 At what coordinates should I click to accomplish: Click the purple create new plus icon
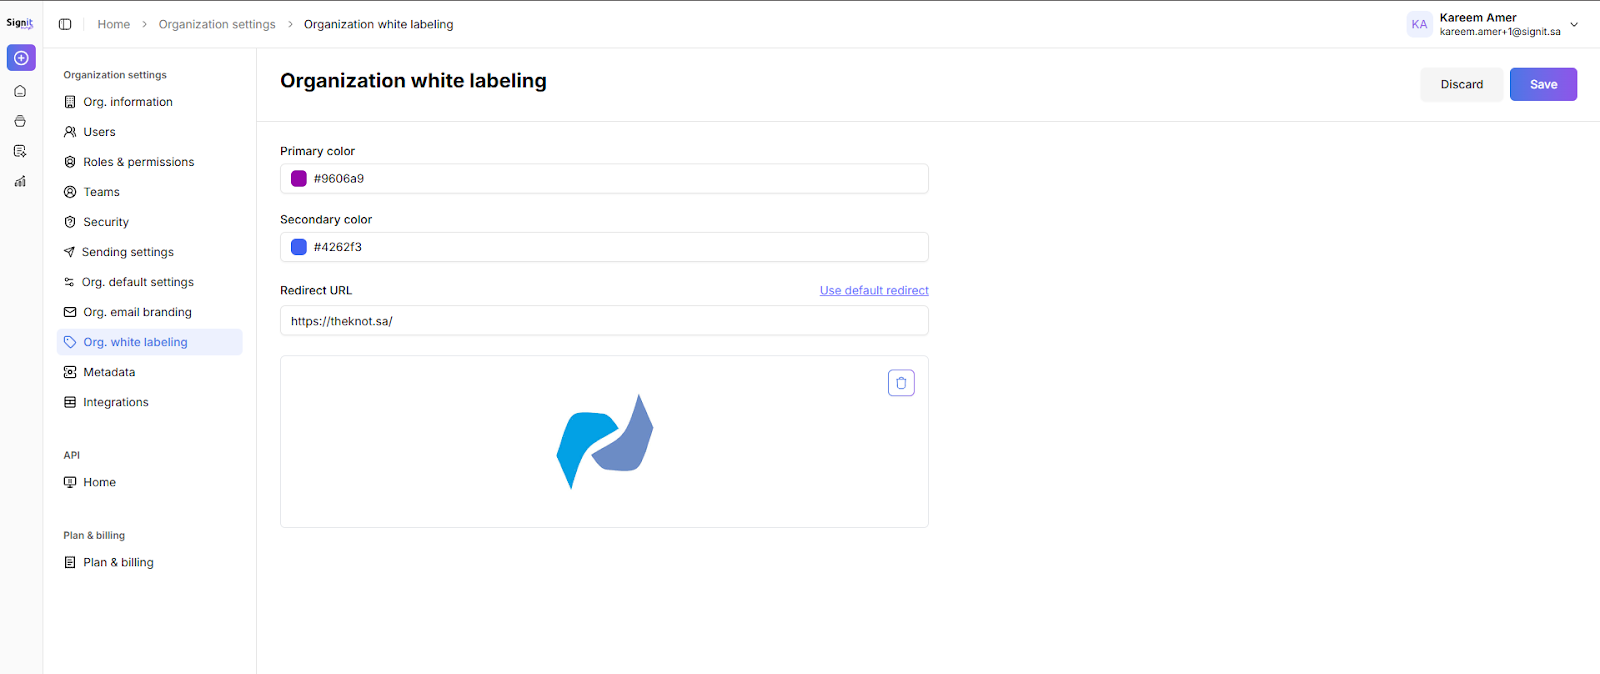(21, 58)
